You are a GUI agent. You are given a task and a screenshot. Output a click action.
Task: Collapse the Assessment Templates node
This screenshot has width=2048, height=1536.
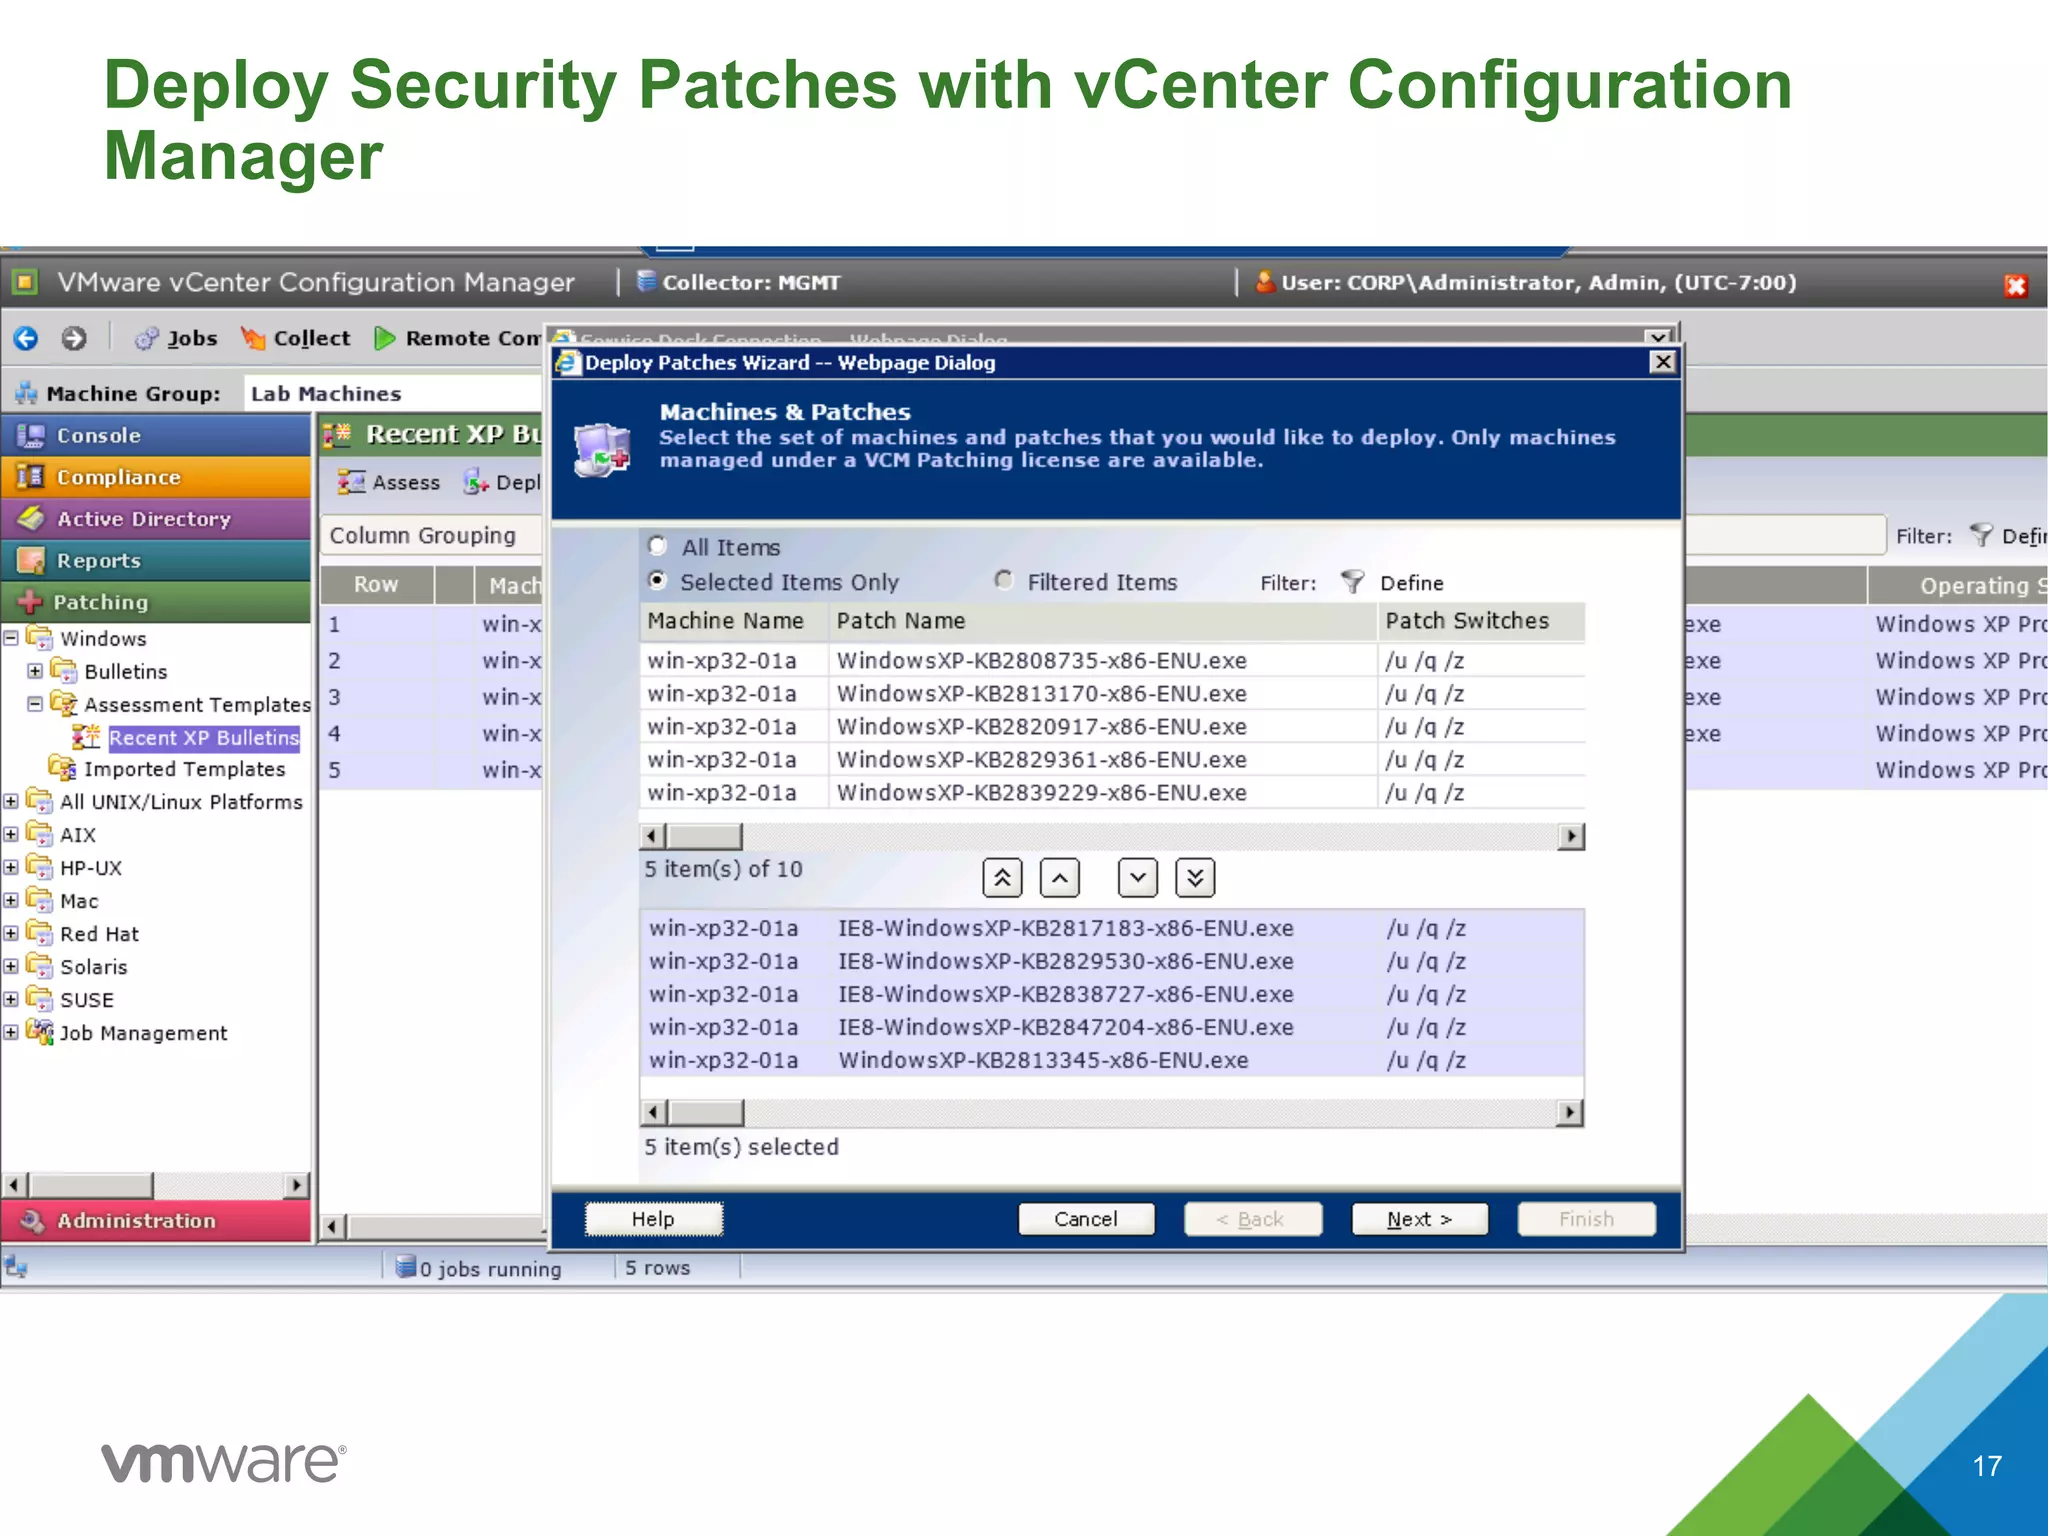(35, 704)
